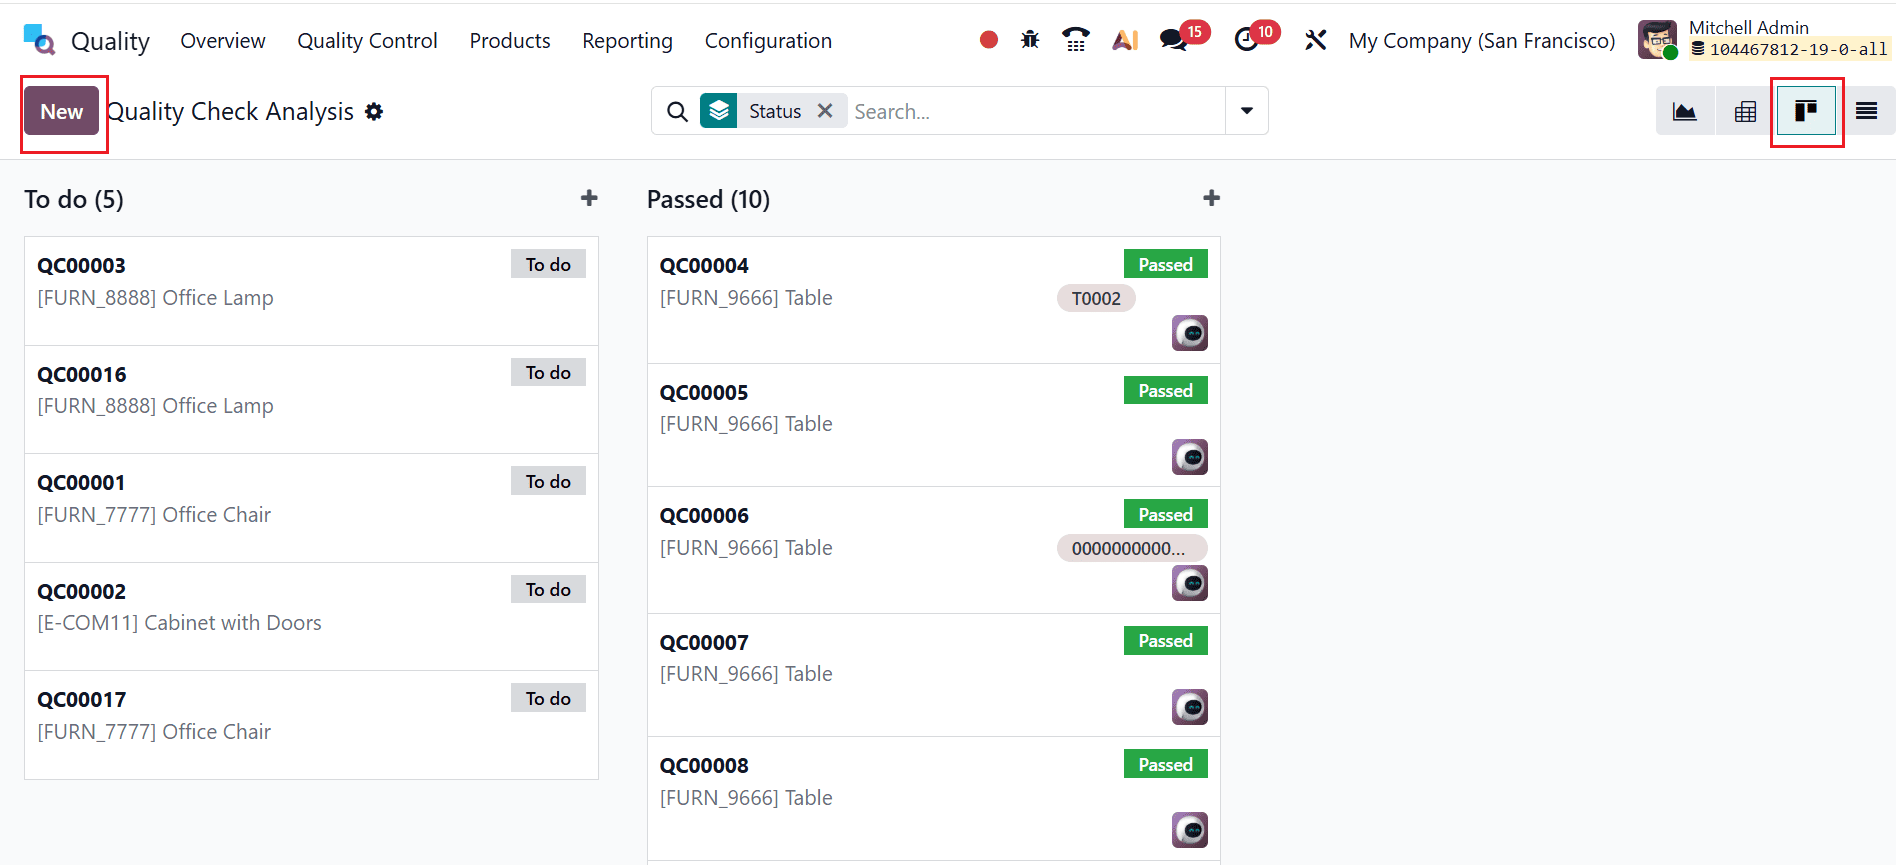
Task: Open the softphone dialer icon
Action: 1076,39
